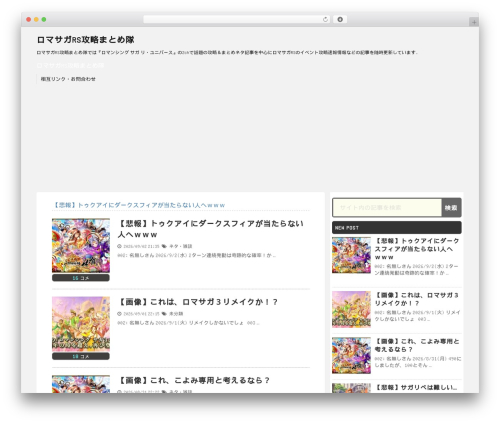Viewport: 500px width, 423px height.
Task: Open main article 【悲報】トゥクアイにダークスフィアが当たらない人へｗｗｗ
Action: (210, 229)
